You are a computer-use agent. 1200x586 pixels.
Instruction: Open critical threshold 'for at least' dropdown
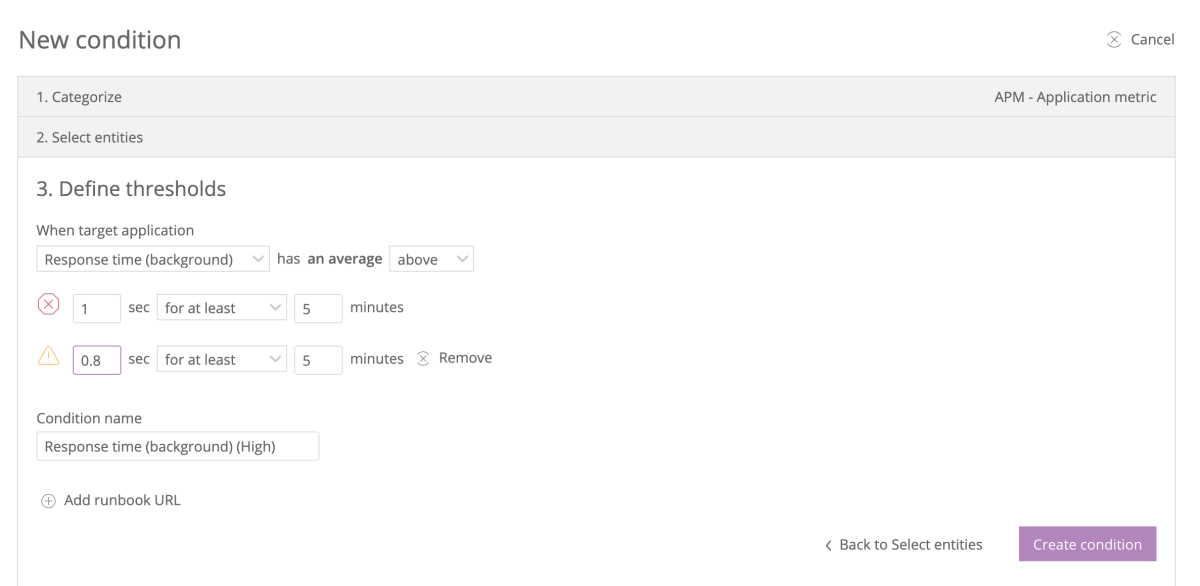[x=222, y=308]
